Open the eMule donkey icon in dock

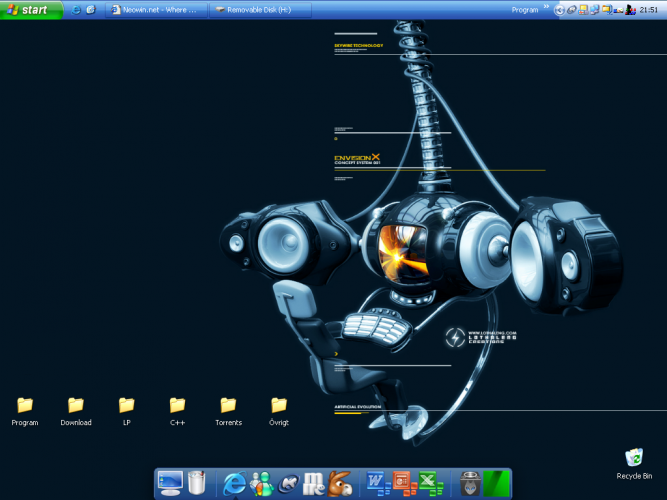[x=341, y=484]
